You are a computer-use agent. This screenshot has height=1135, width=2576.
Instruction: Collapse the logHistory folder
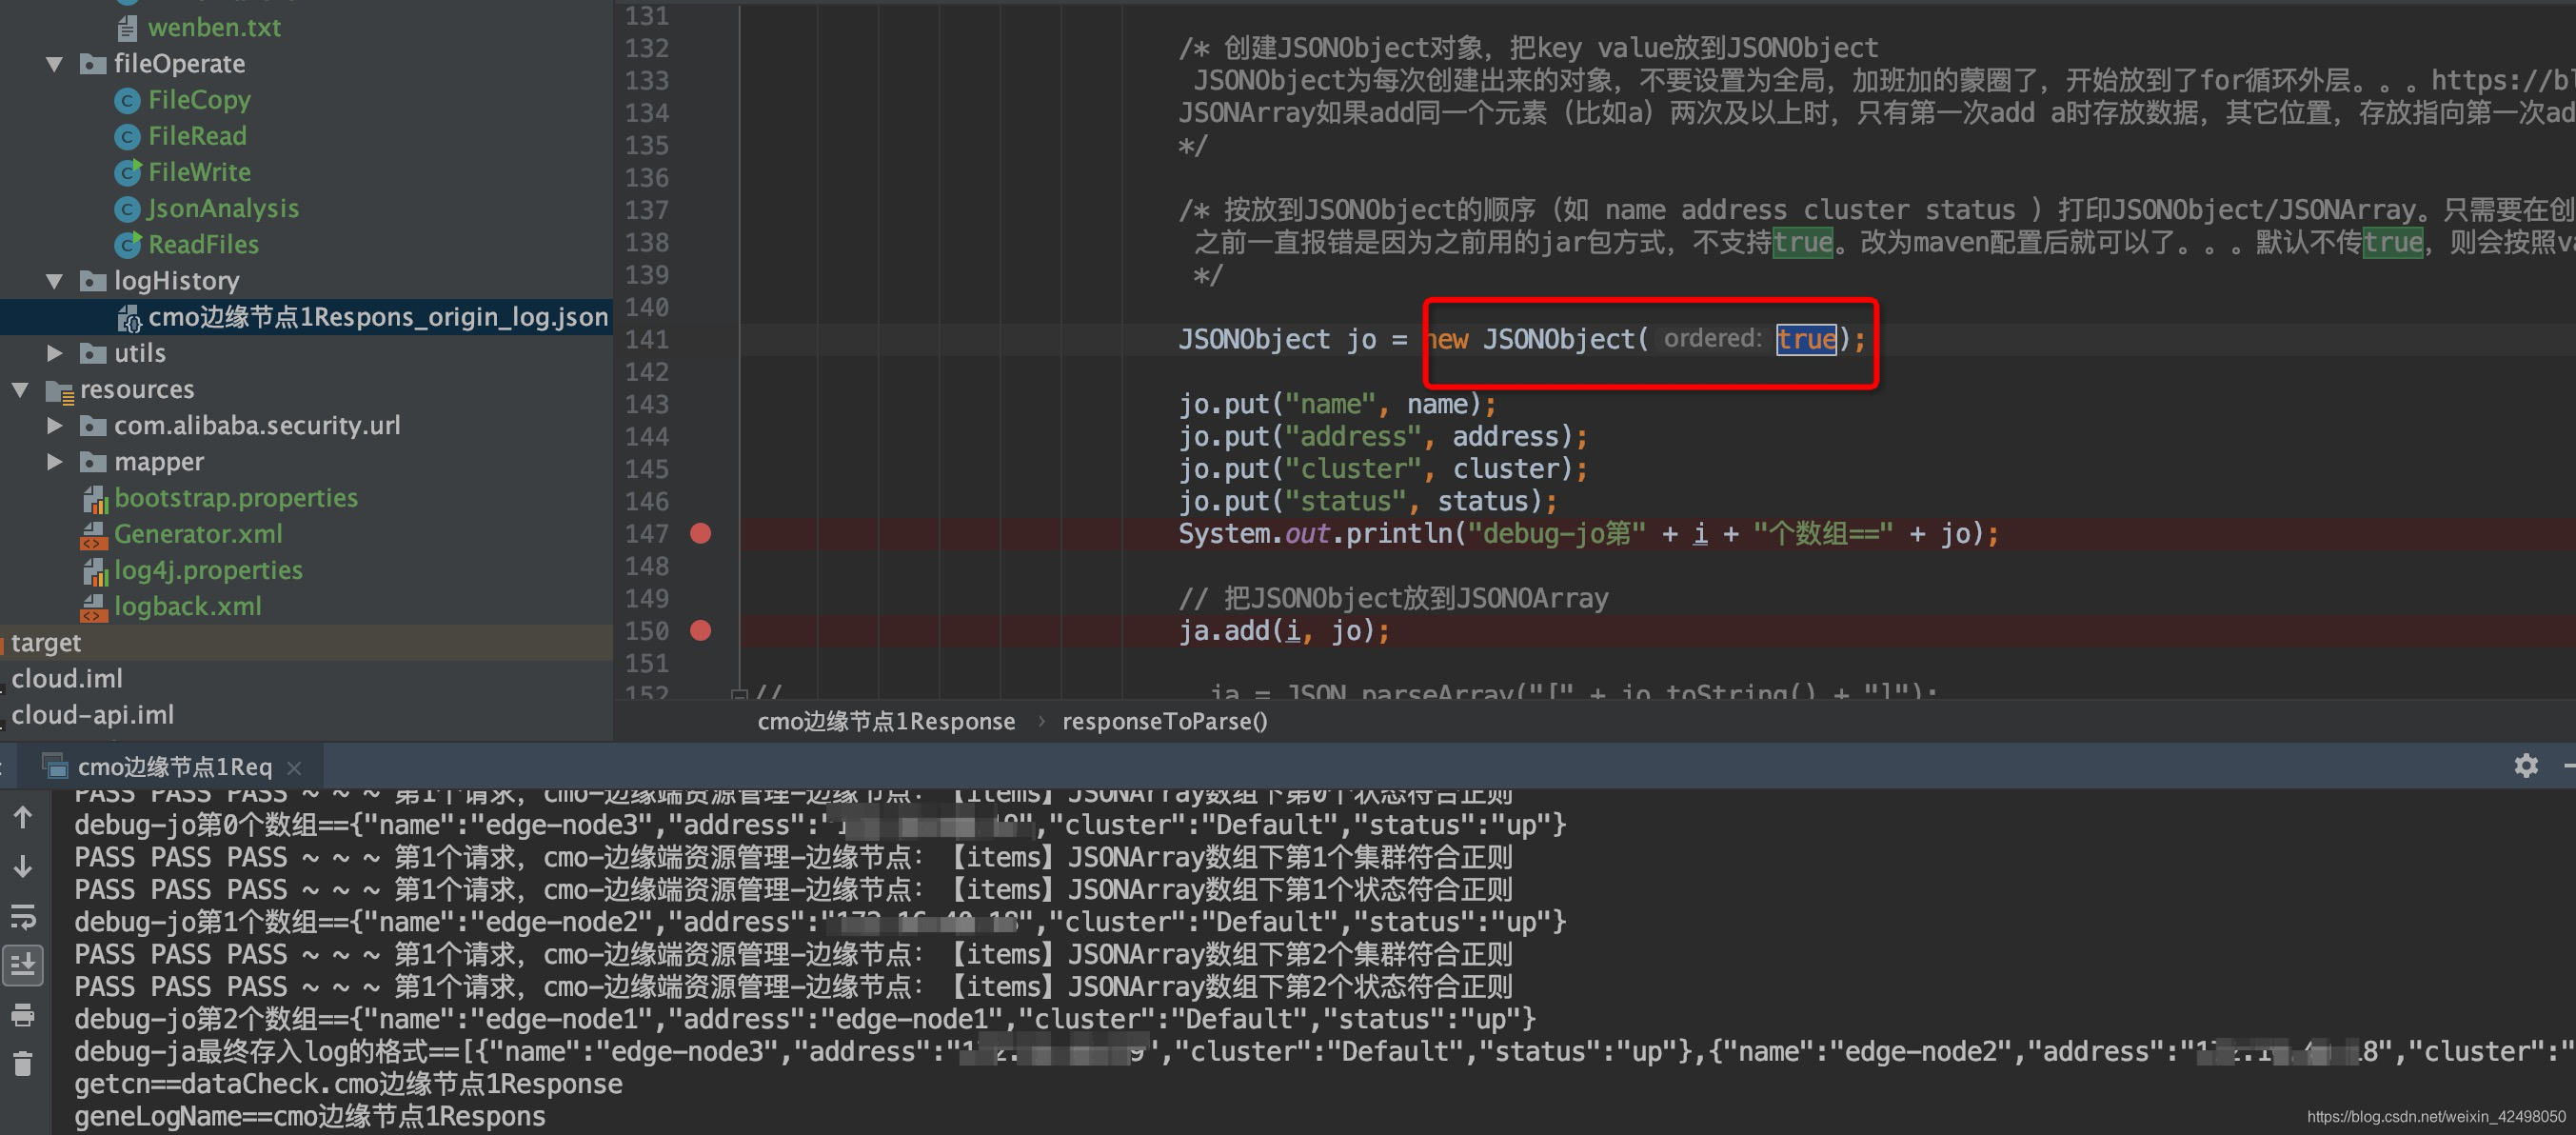(x=55, y=281)
